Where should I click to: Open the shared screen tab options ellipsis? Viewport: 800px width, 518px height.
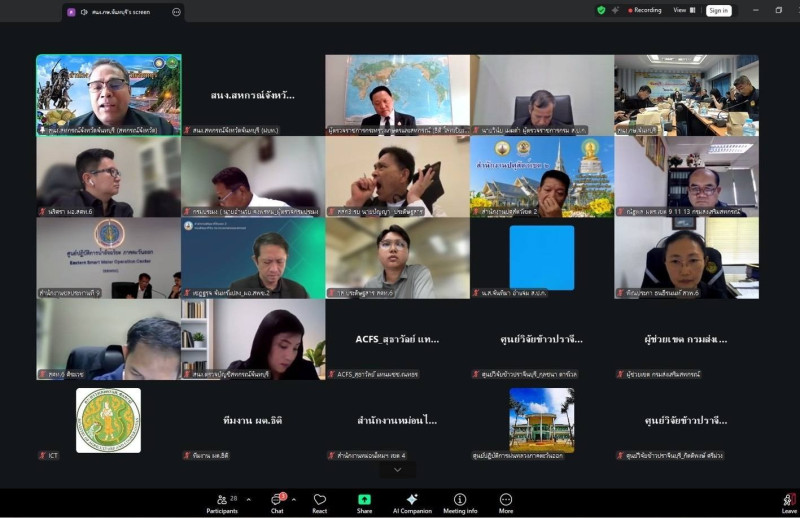coord(176,12)
